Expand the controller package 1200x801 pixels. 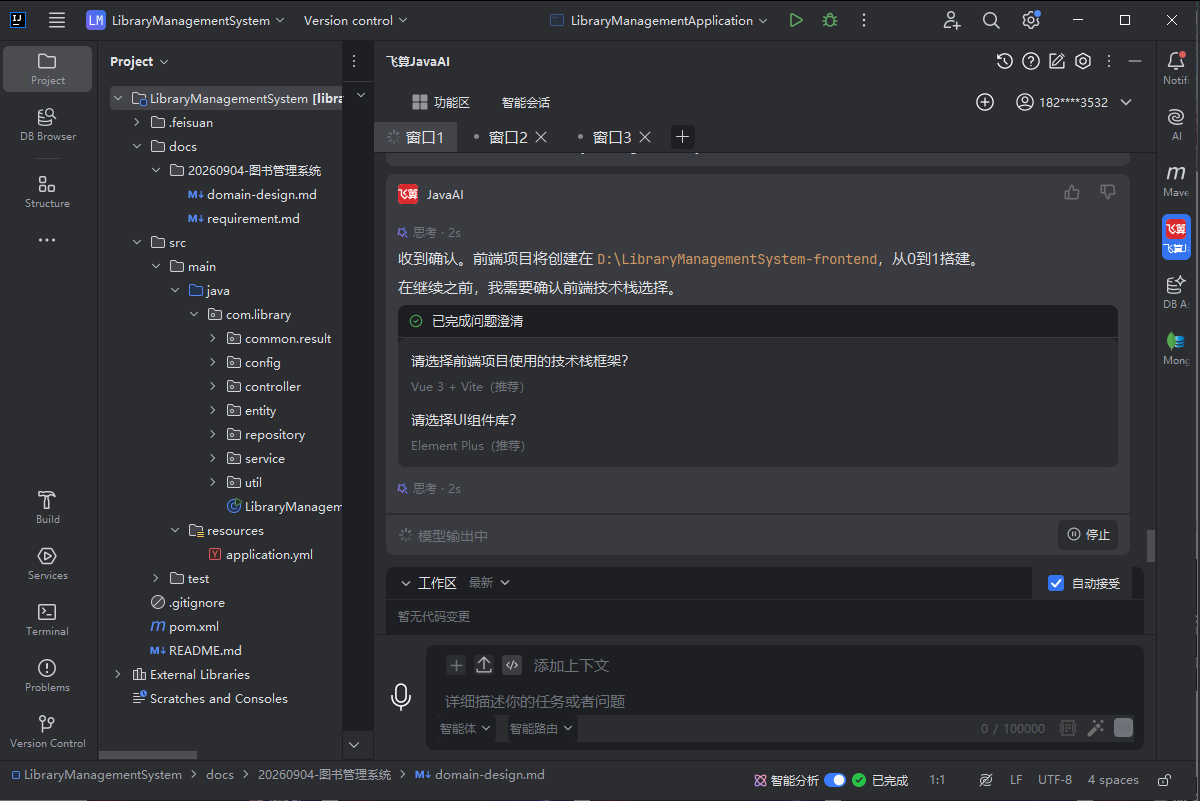tap(213, 386)
